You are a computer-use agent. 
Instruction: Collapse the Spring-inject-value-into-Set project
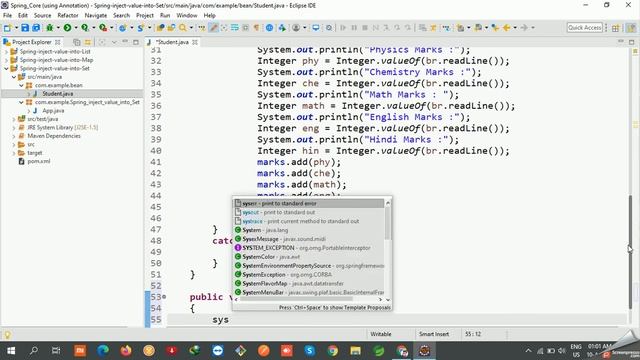[6, 69]
